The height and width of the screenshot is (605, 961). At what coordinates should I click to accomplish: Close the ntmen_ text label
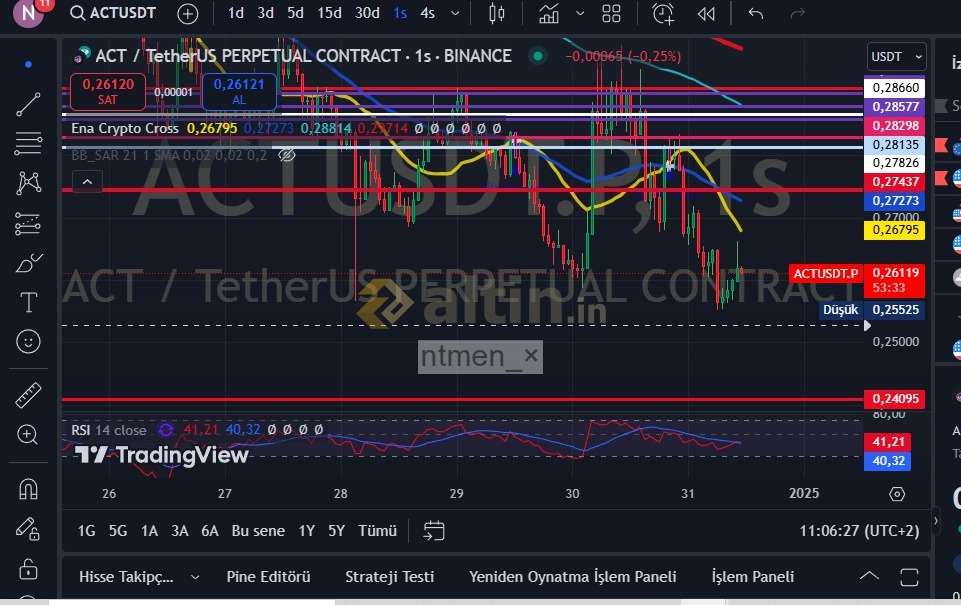531,355
